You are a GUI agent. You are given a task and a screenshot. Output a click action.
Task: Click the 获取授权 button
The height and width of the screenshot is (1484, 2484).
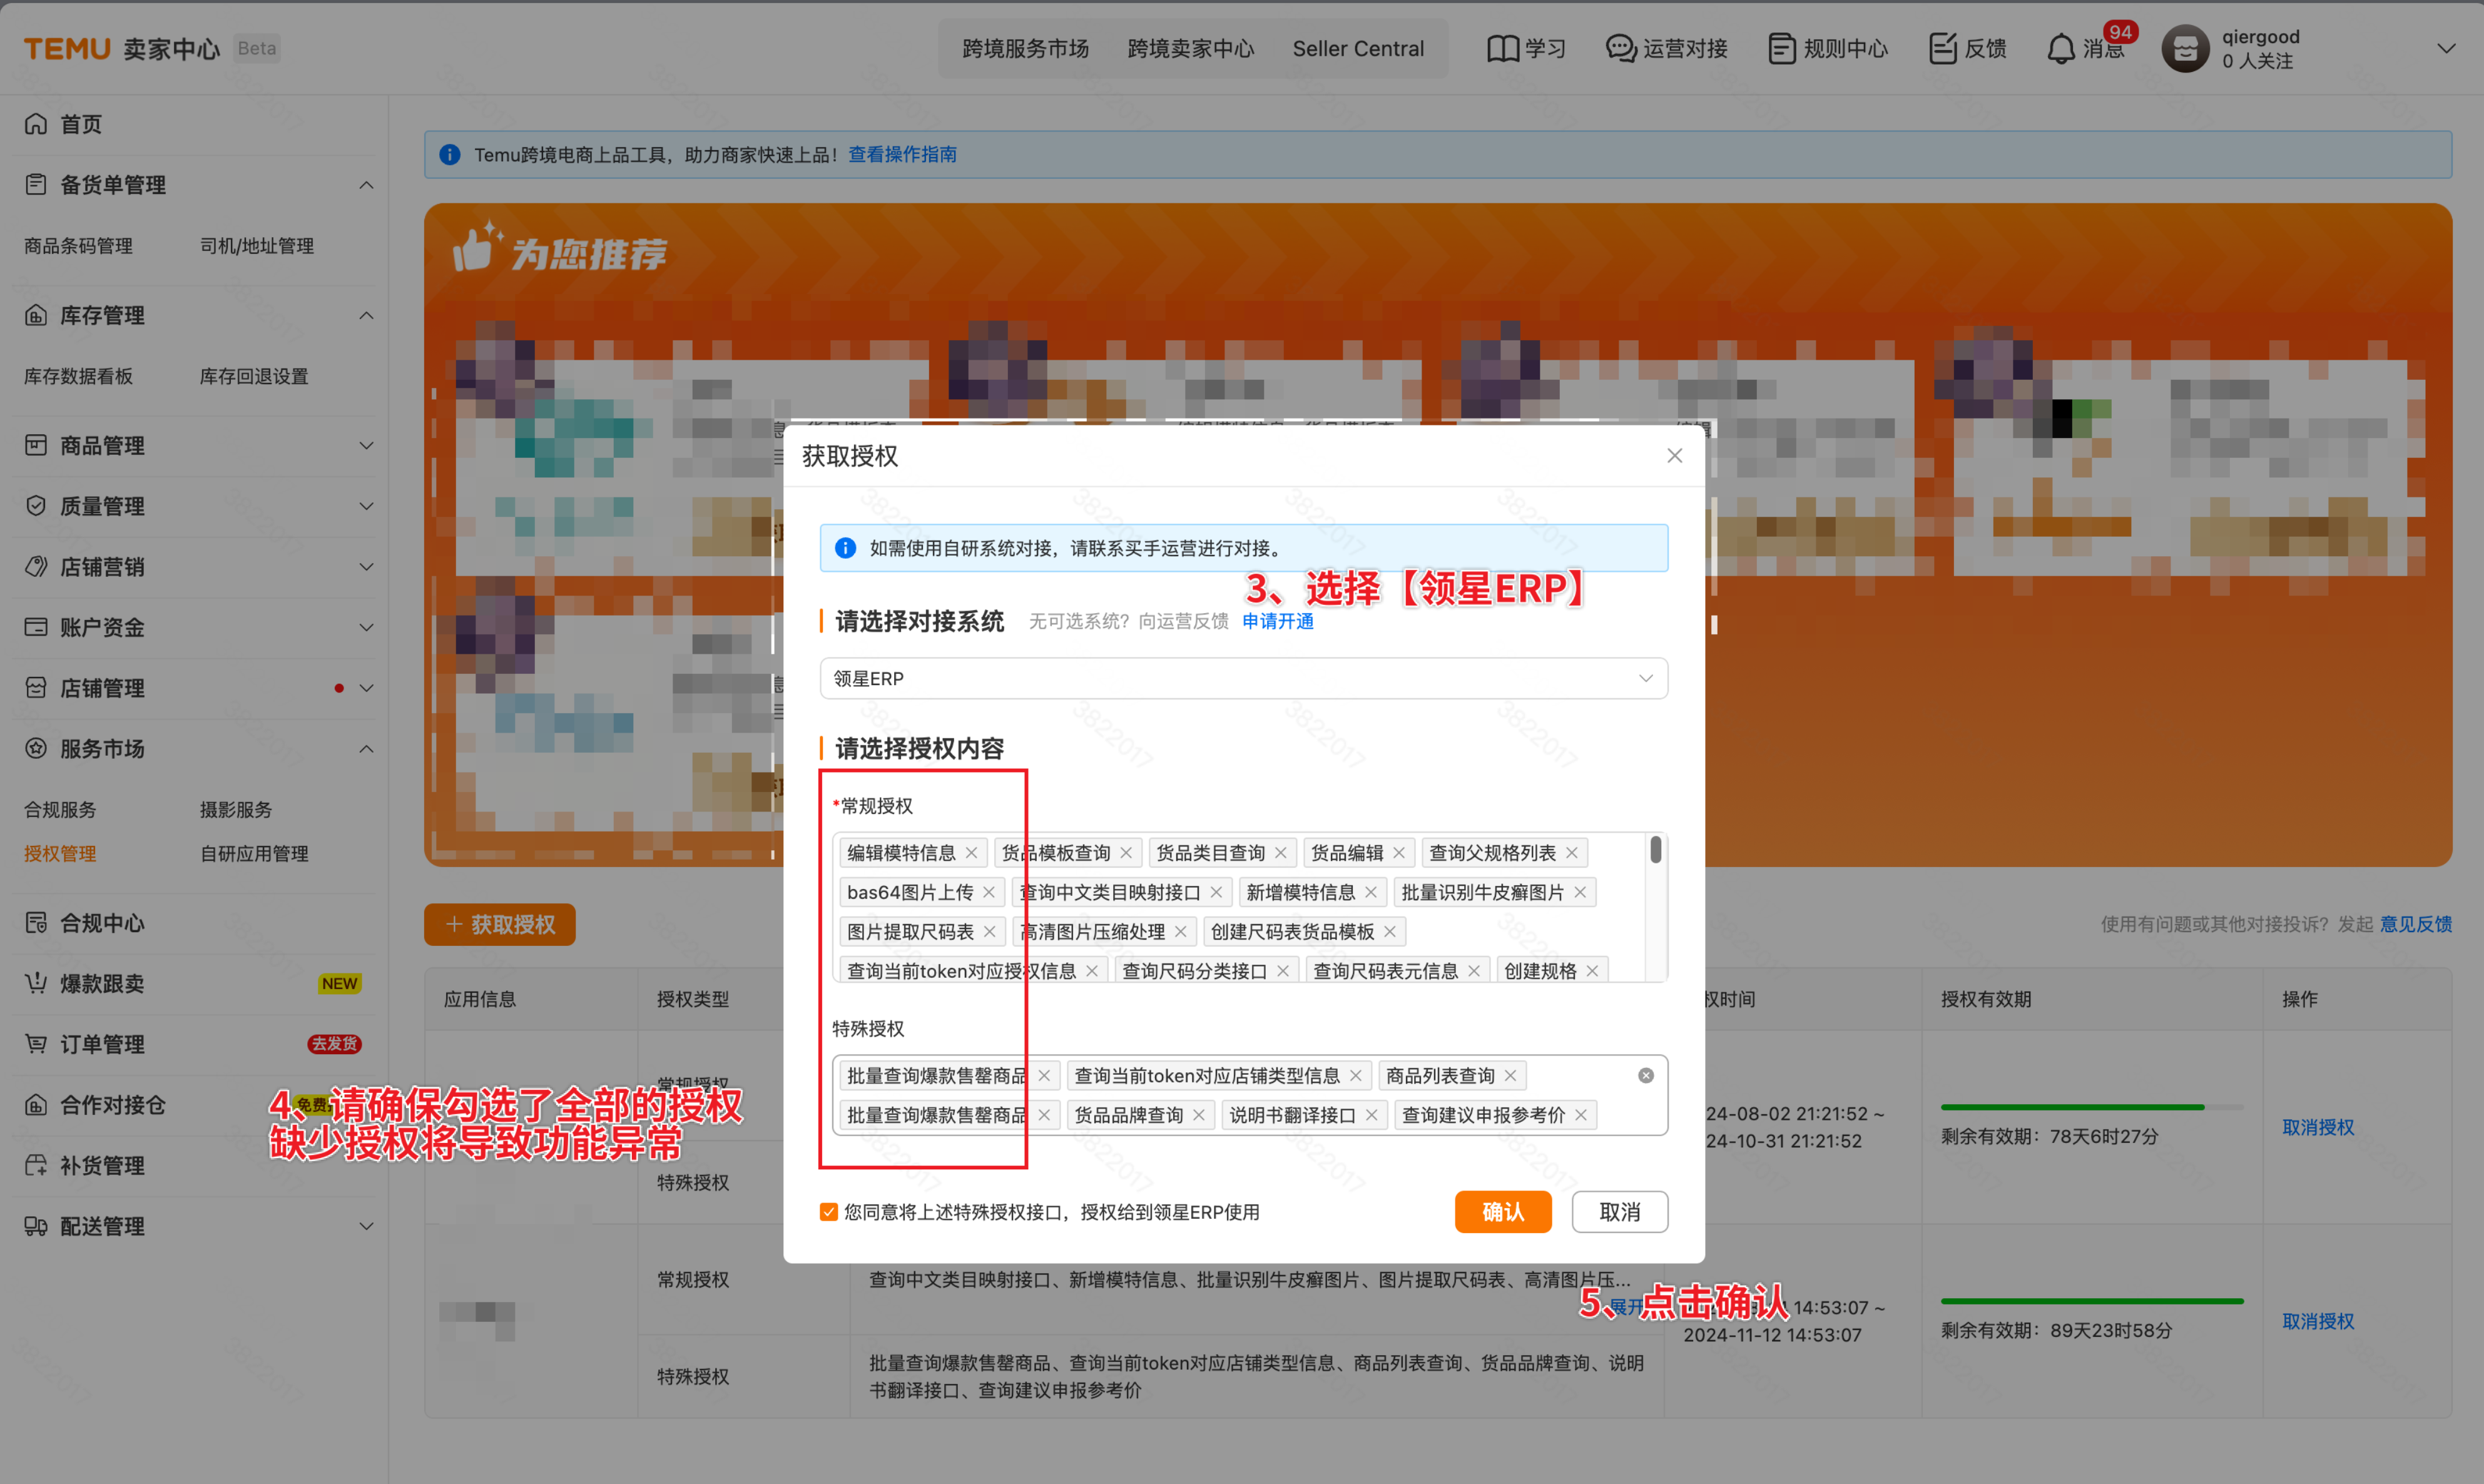pos(499,925)
